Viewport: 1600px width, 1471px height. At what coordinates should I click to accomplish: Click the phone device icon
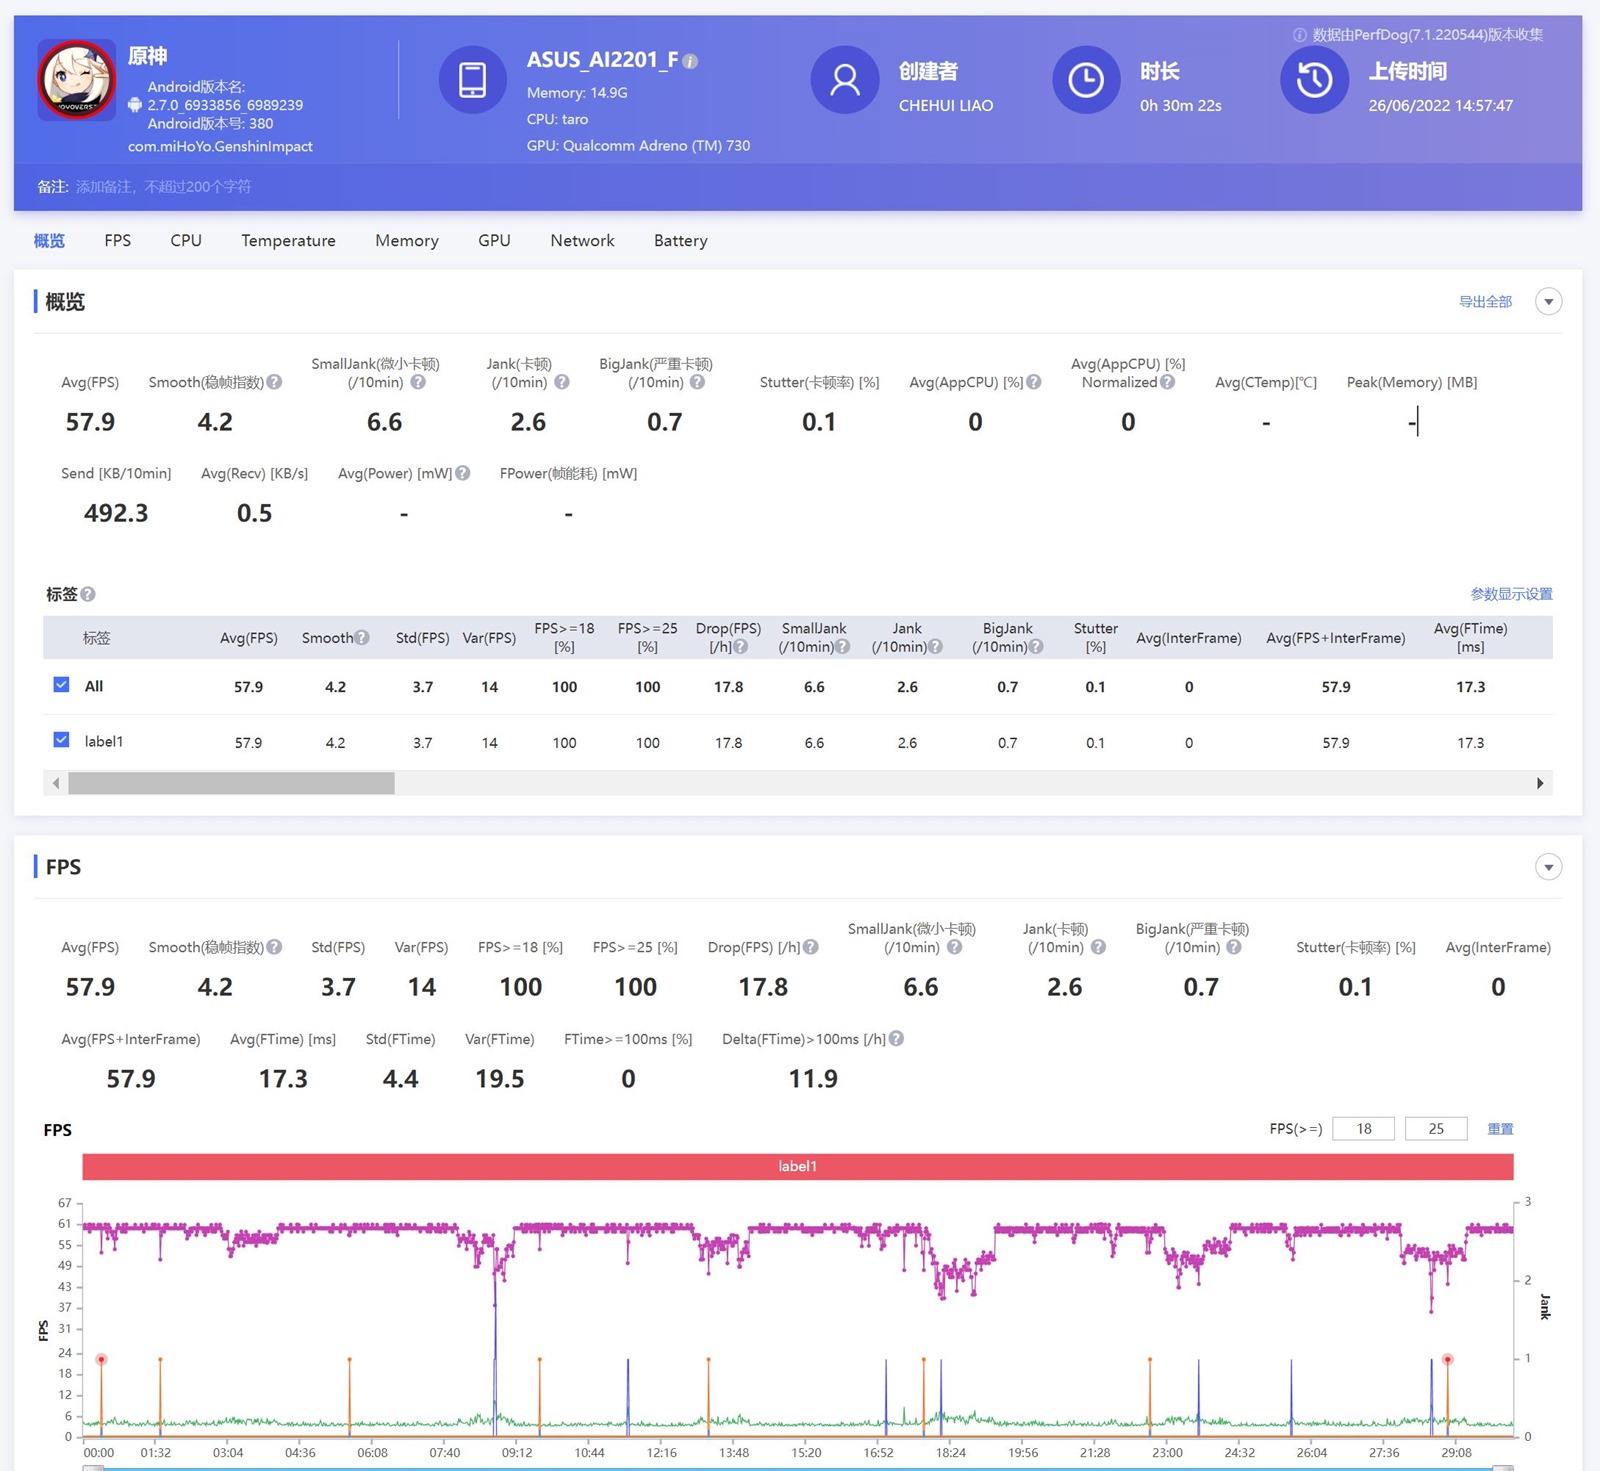(x=472, y=80)
